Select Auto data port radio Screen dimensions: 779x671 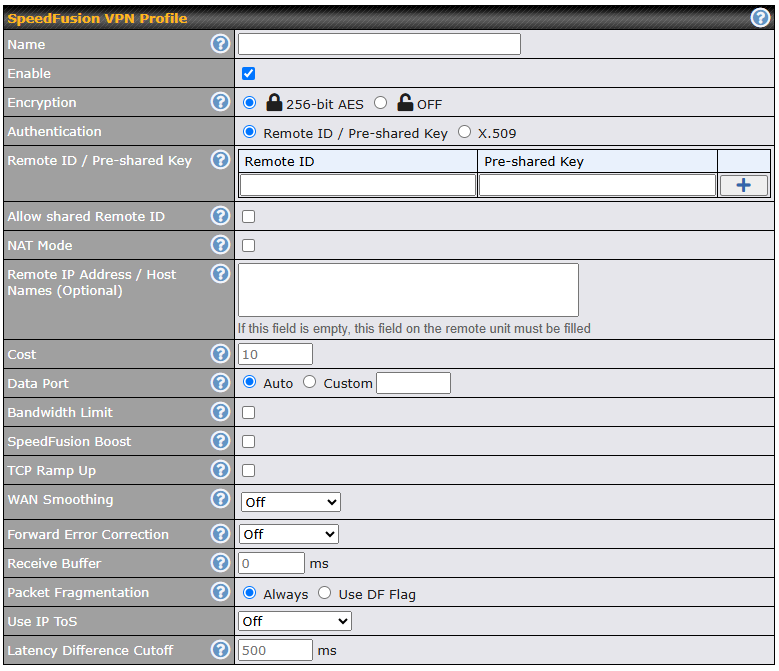(249, 382)
